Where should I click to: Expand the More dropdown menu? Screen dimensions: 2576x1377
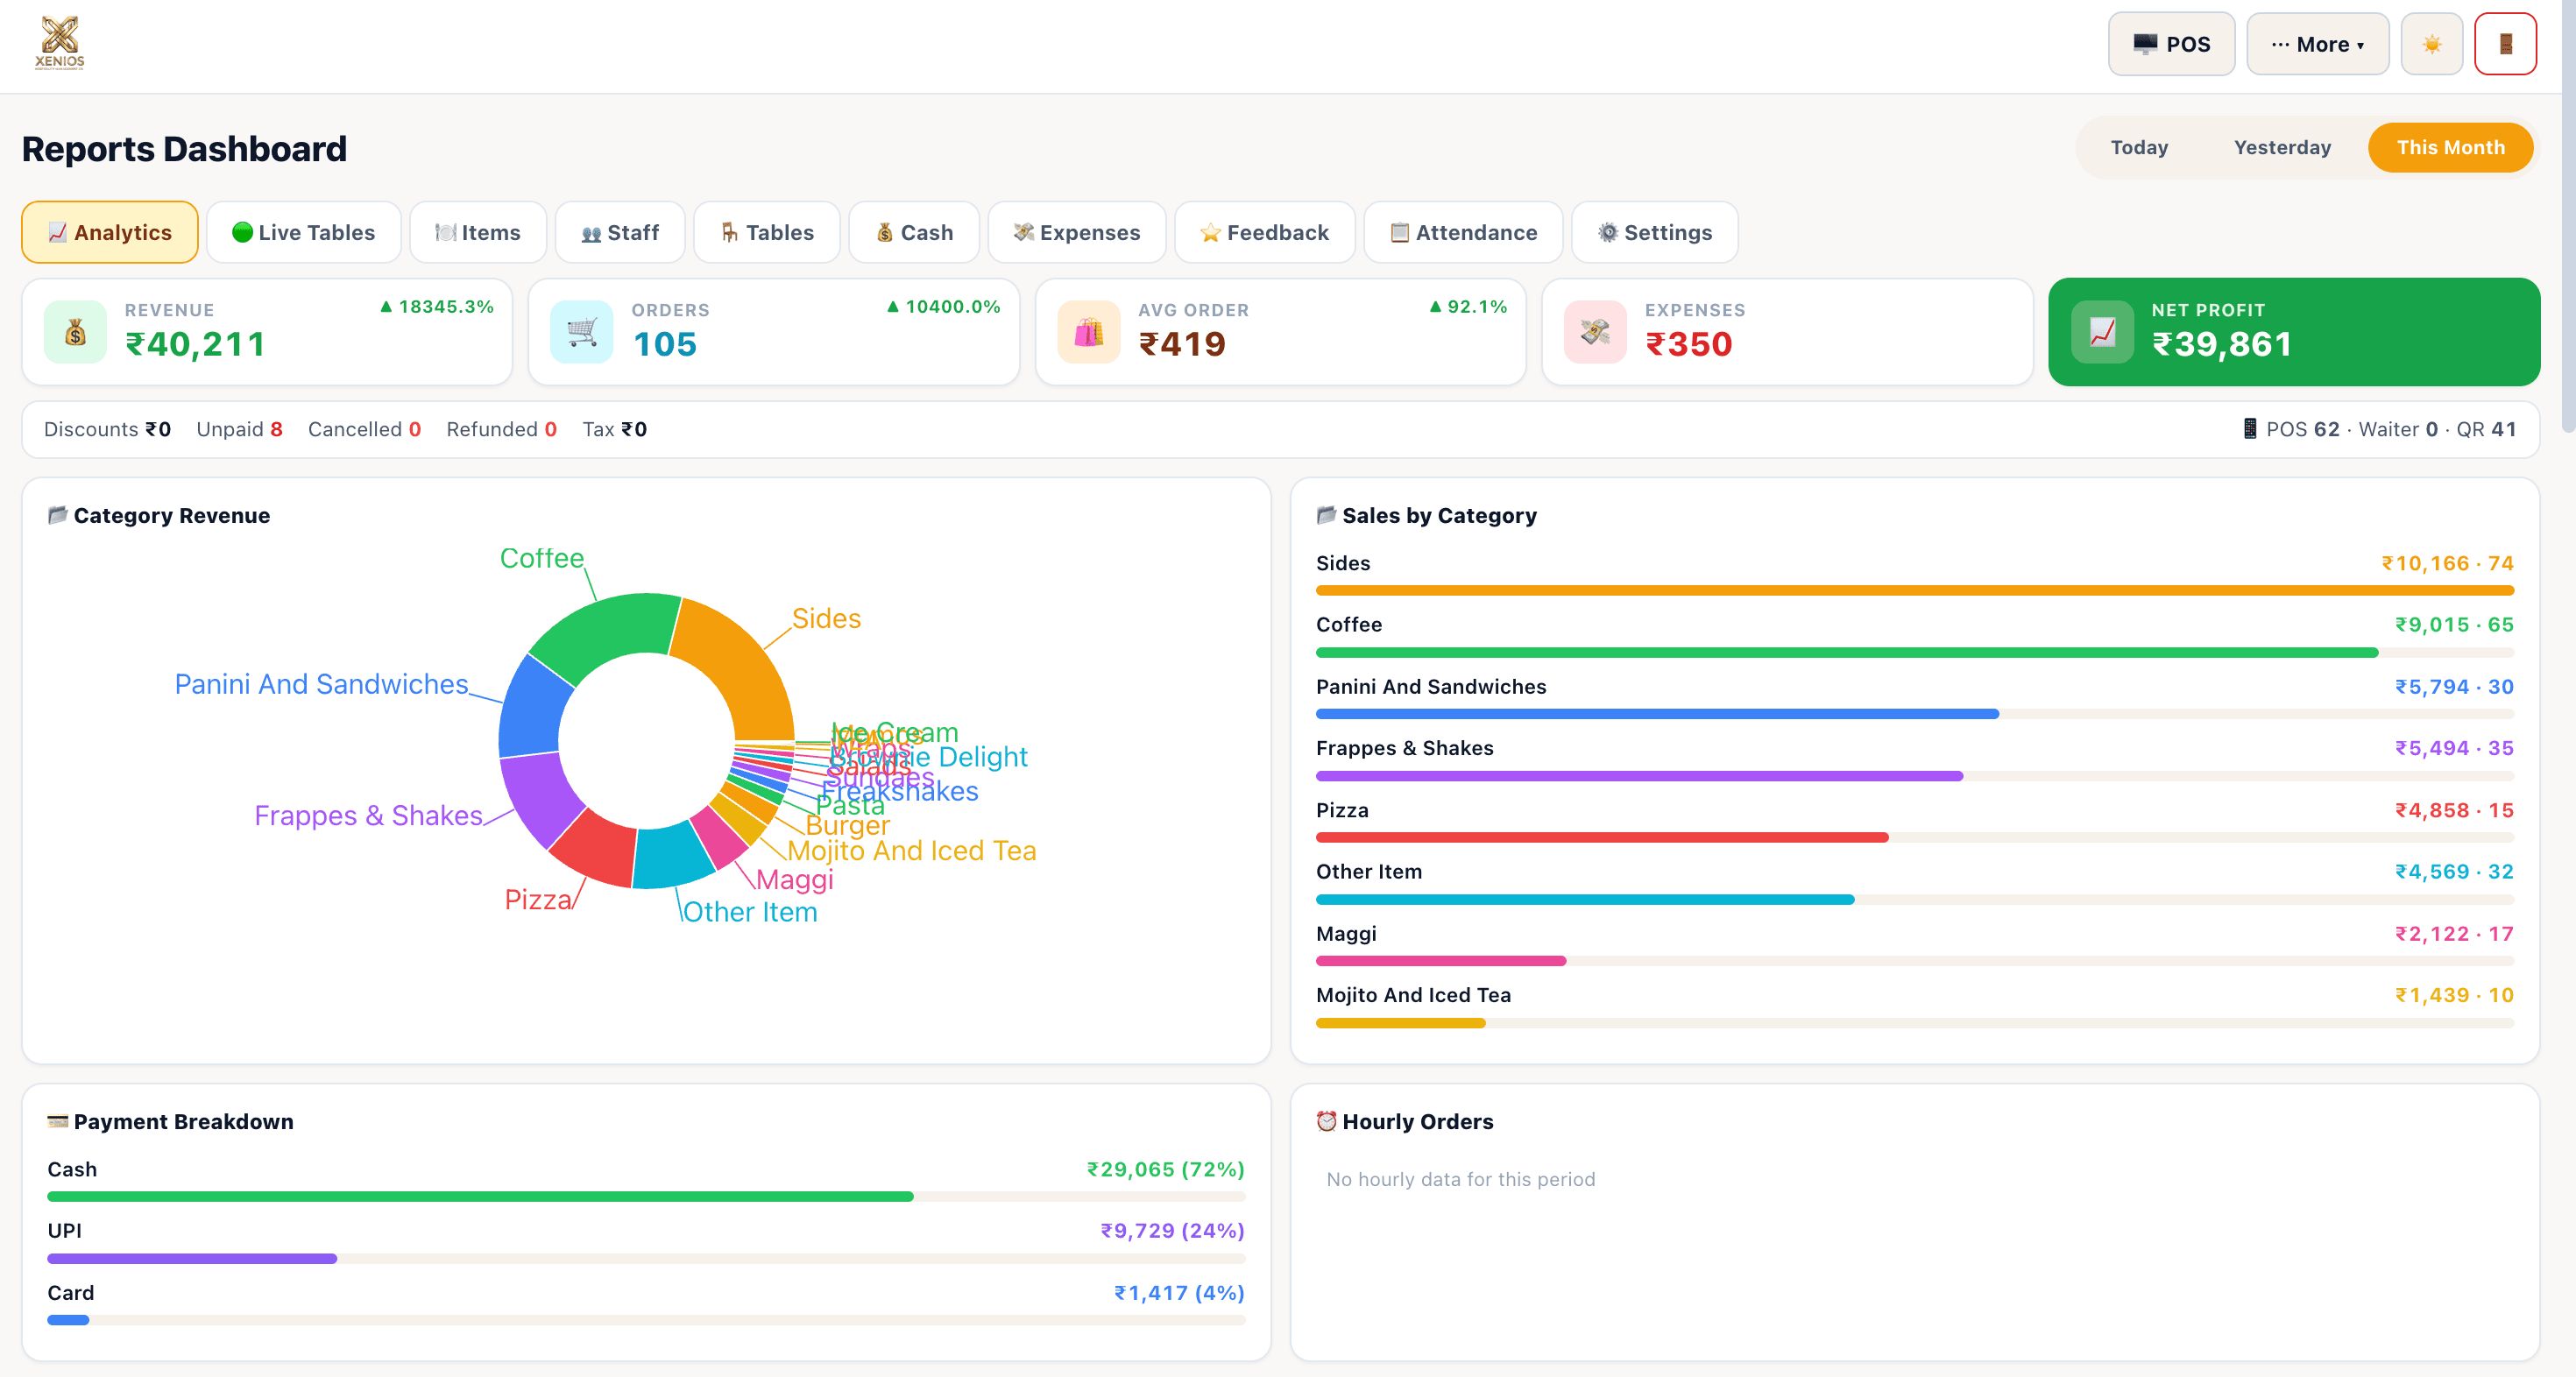2317,44
